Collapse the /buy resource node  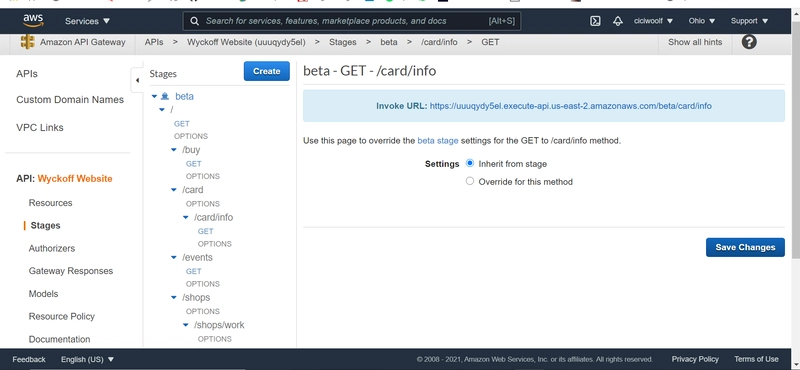174,150
